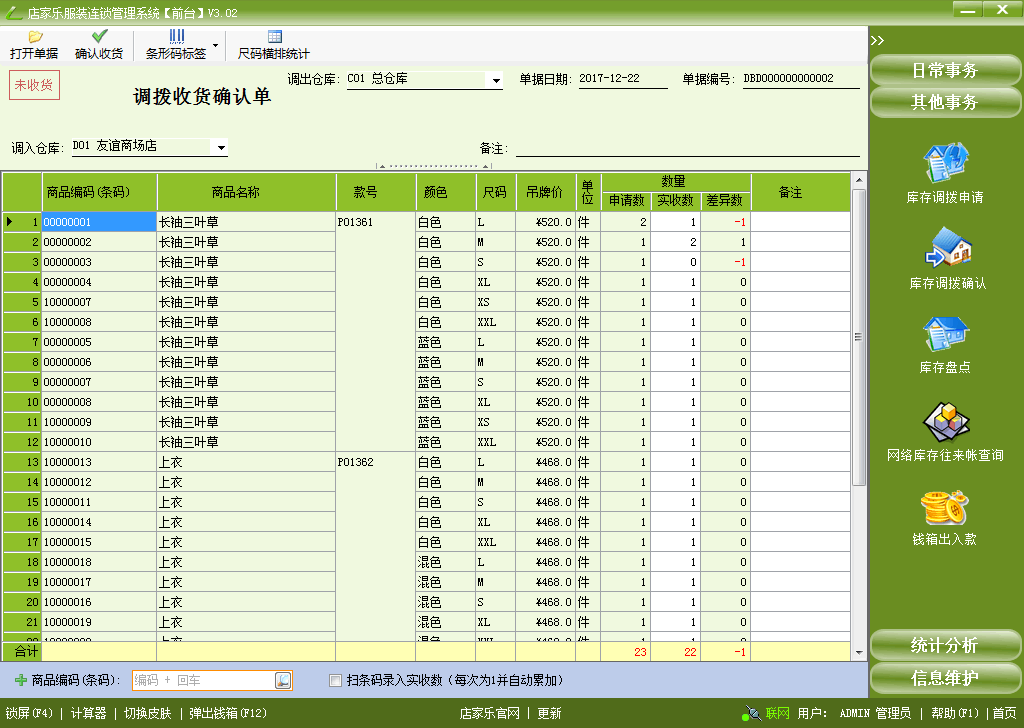The height and width of the screenshot is (728, 1024).
Task: Click the 联网 network status icon
Action: 751,713
